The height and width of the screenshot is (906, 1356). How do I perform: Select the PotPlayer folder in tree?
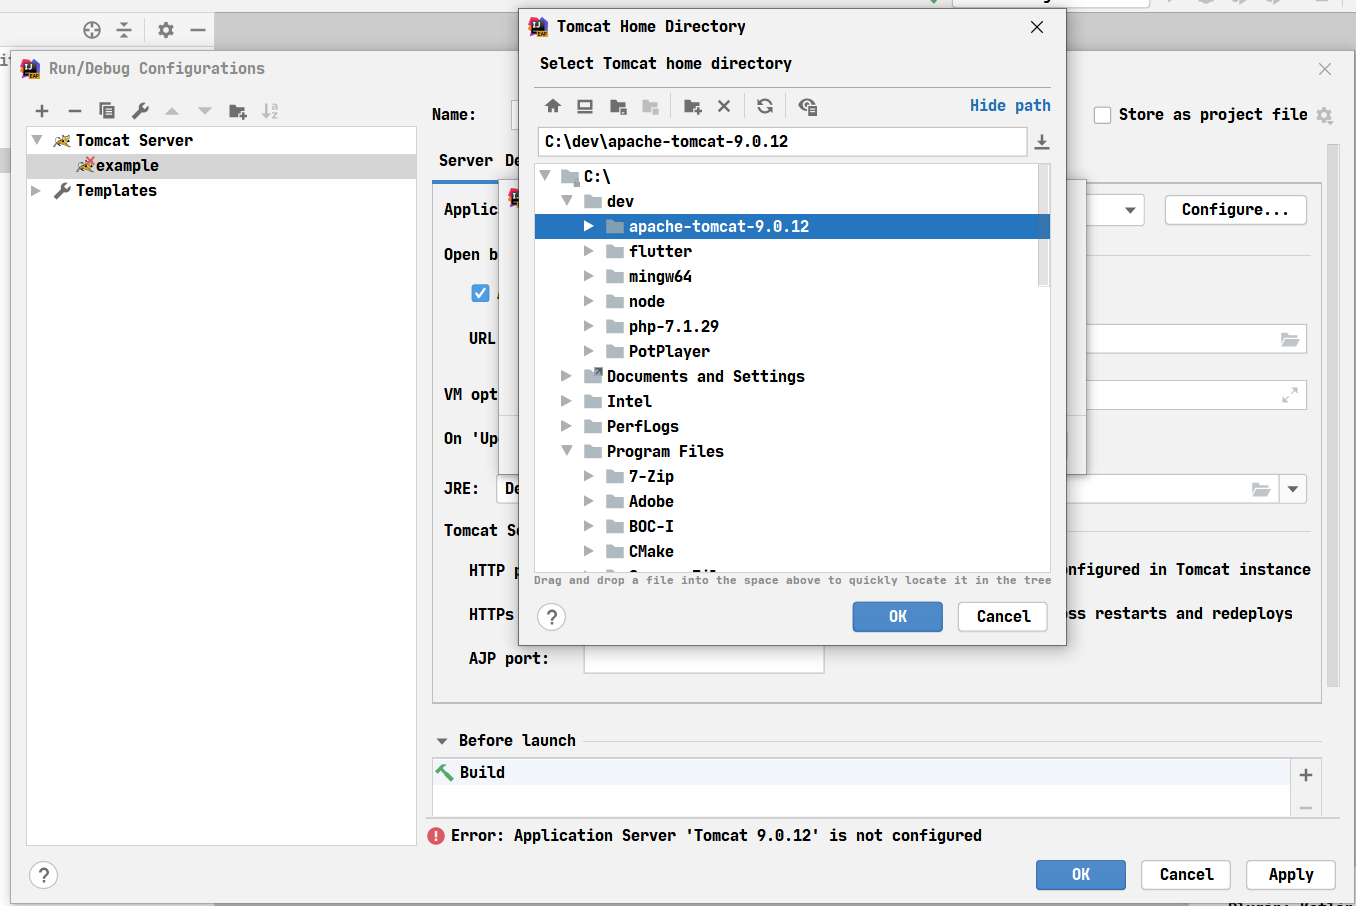(668, 351)
